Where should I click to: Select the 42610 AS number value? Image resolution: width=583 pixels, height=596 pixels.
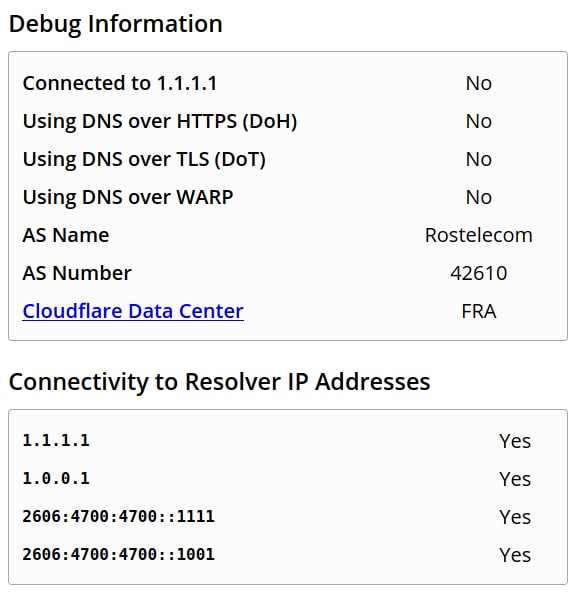pyautogui.click(x=478, y=273)
